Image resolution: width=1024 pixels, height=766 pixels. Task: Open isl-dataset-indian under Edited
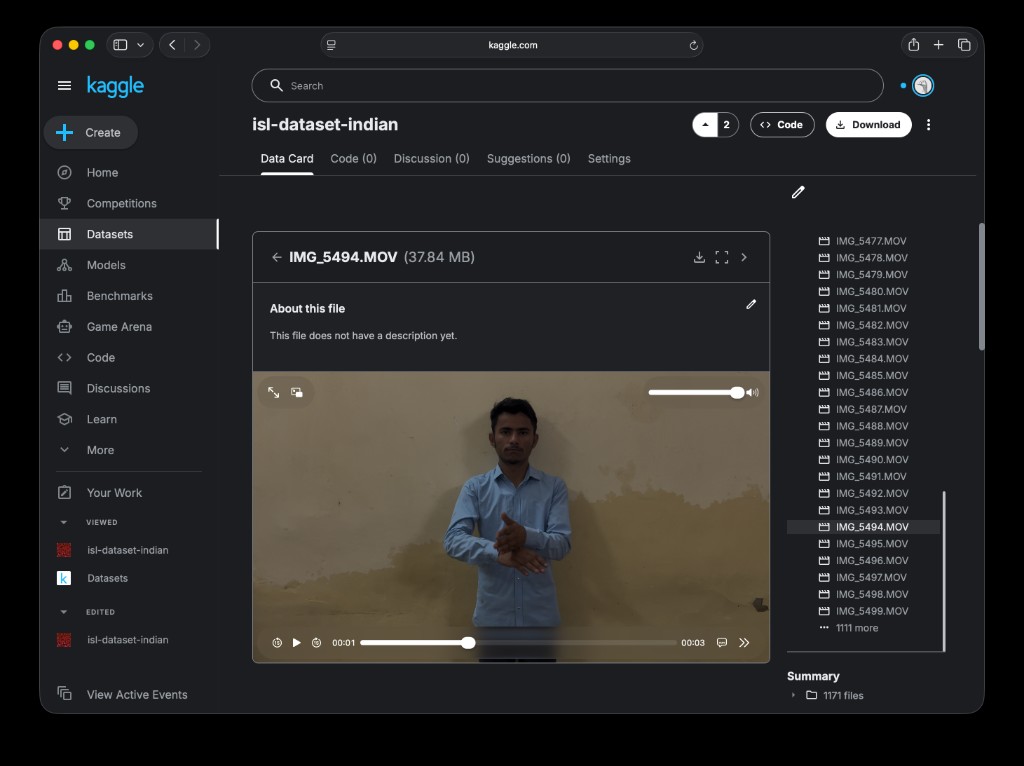point(127,640)
